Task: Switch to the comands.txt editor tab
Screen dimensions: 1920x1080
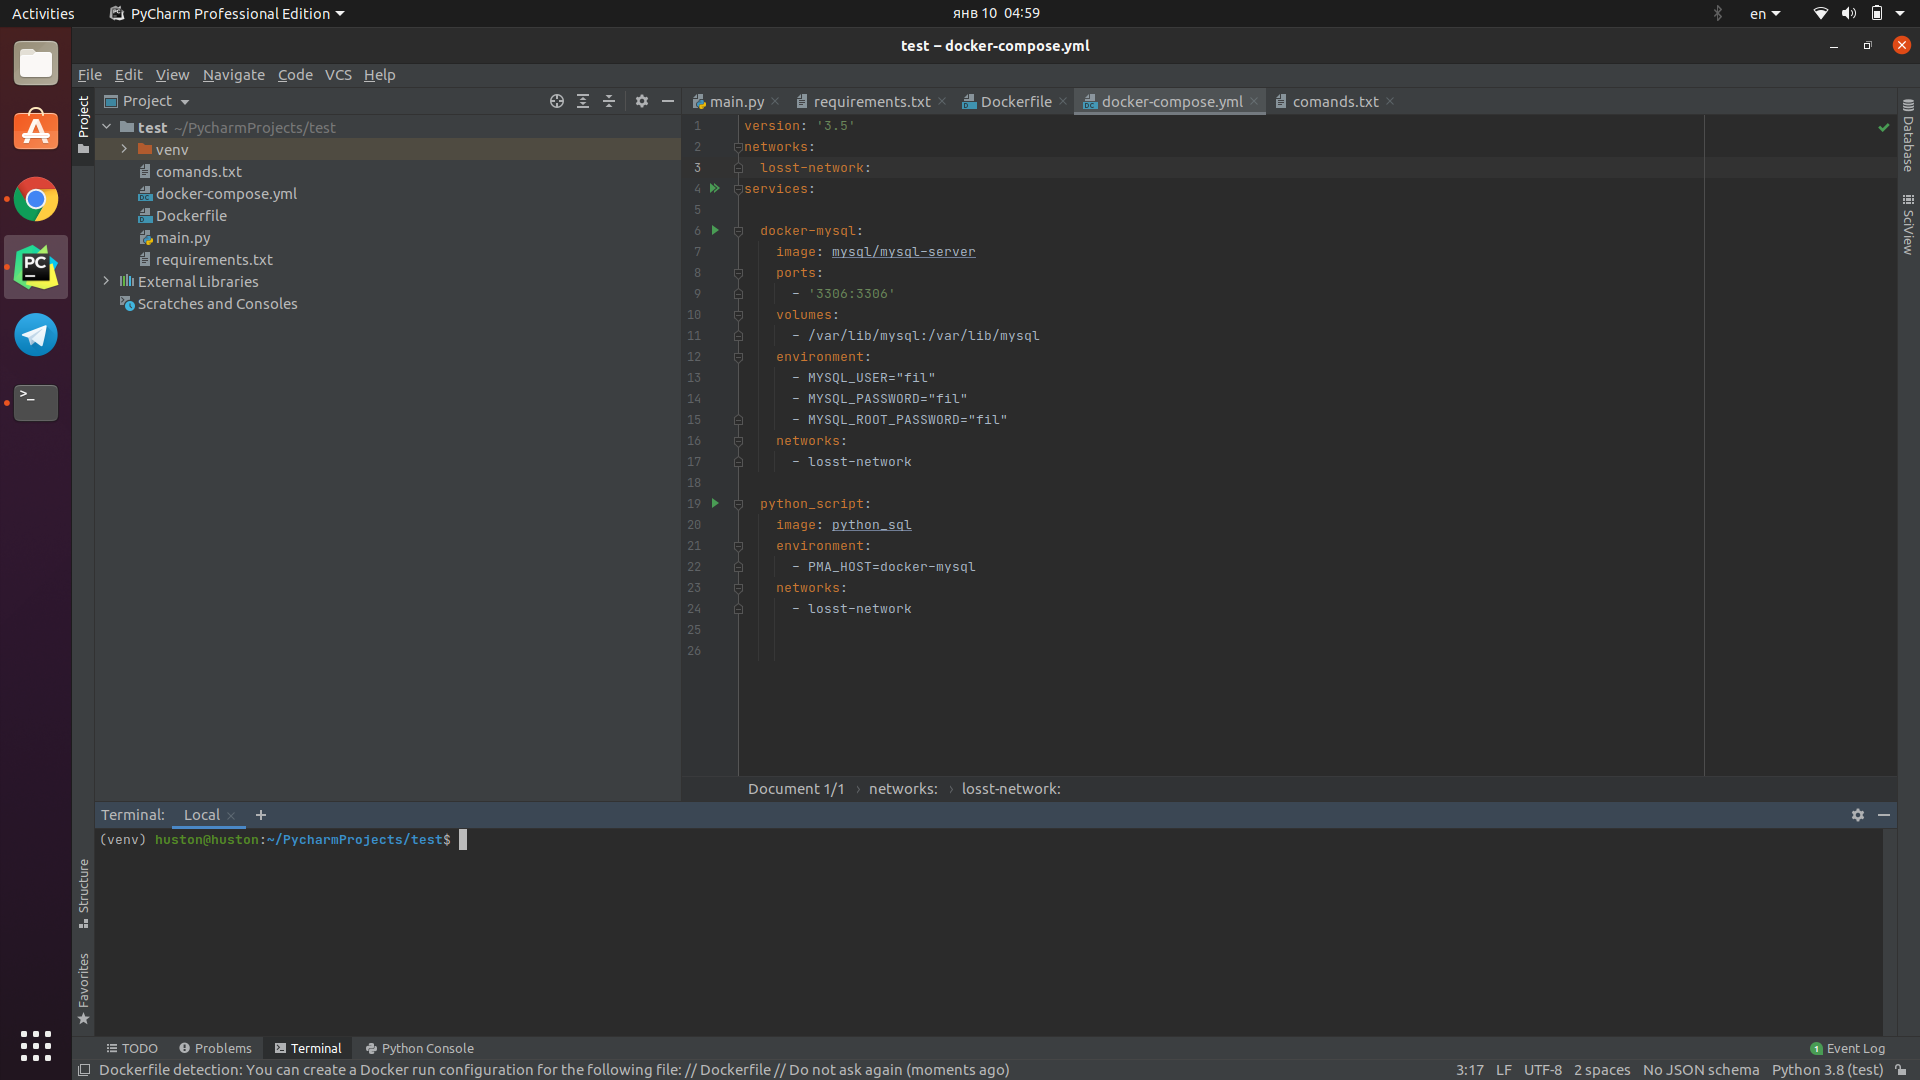Action: (x=1334, y=101)
